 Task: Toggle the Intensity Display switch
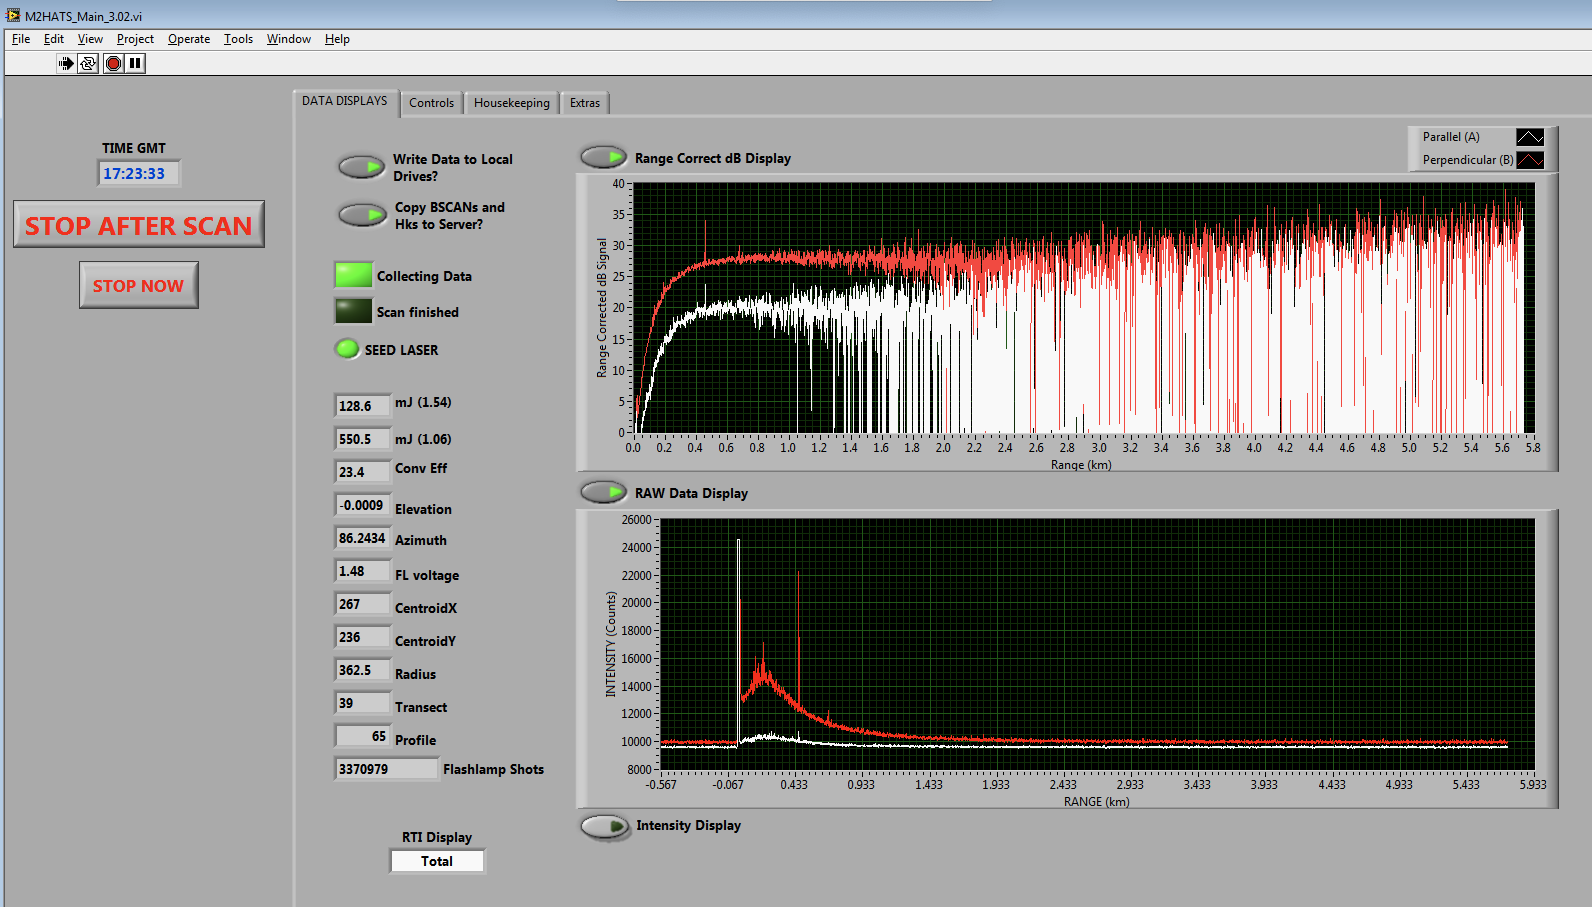pyautogui.click(x=604, y=826)
